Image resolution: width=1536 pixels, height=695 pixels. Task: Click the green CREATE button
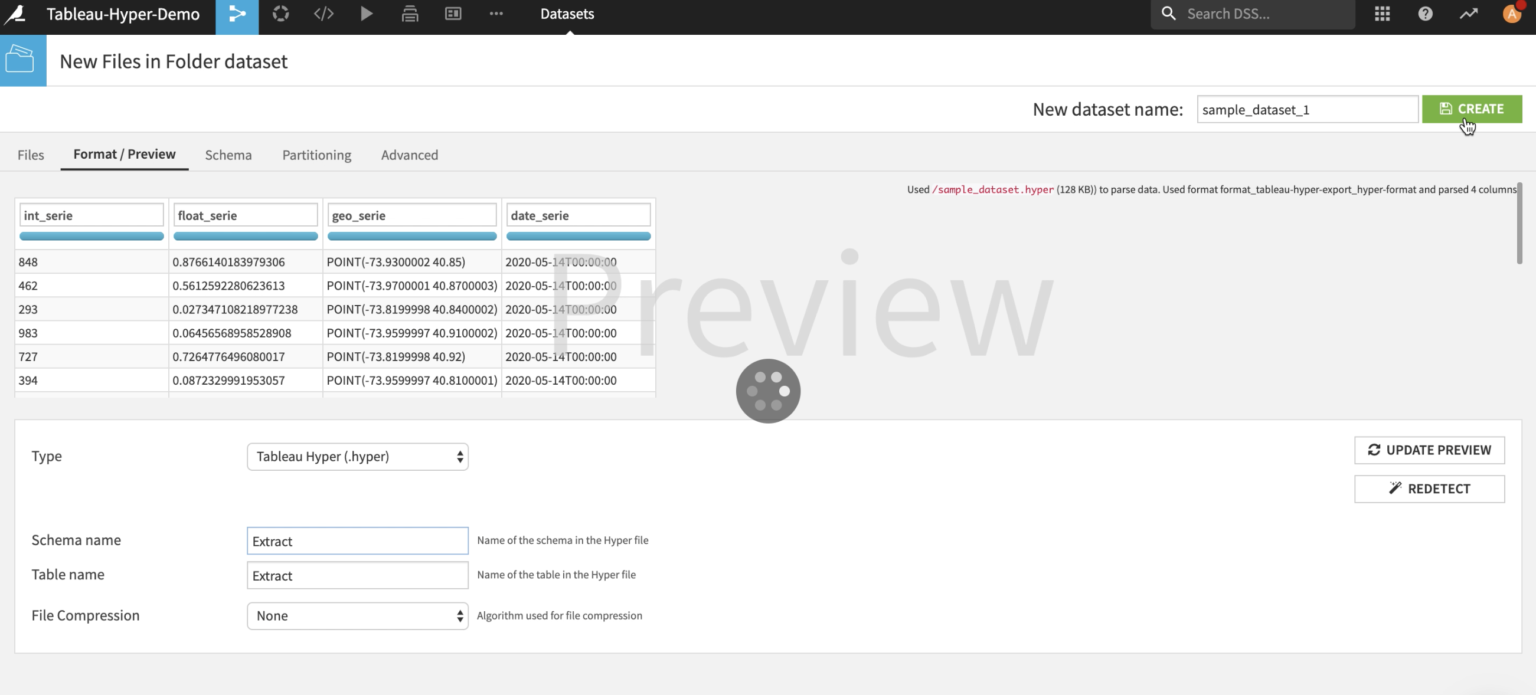1472,108
